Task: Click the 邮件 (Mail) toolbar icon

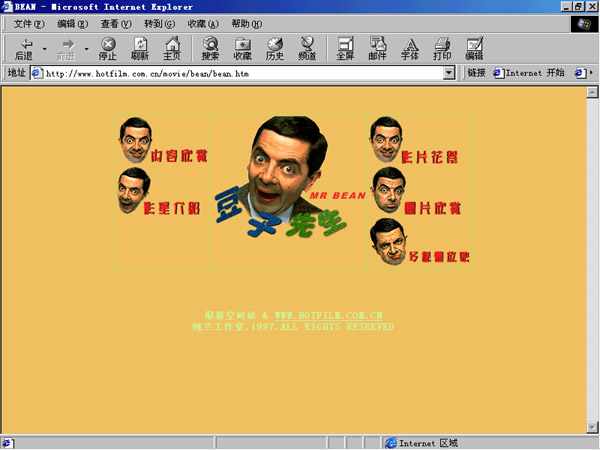Action: point(377,49)
